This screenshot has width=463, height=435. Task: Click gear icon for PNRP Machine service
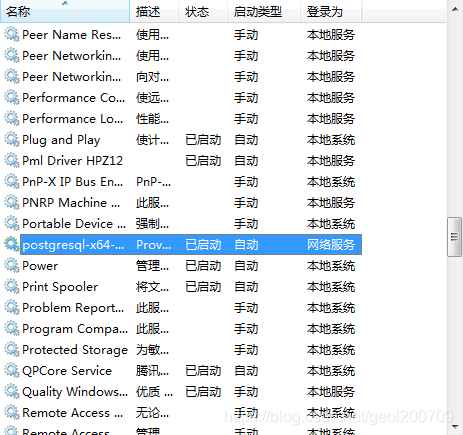(x=12, y=203)
